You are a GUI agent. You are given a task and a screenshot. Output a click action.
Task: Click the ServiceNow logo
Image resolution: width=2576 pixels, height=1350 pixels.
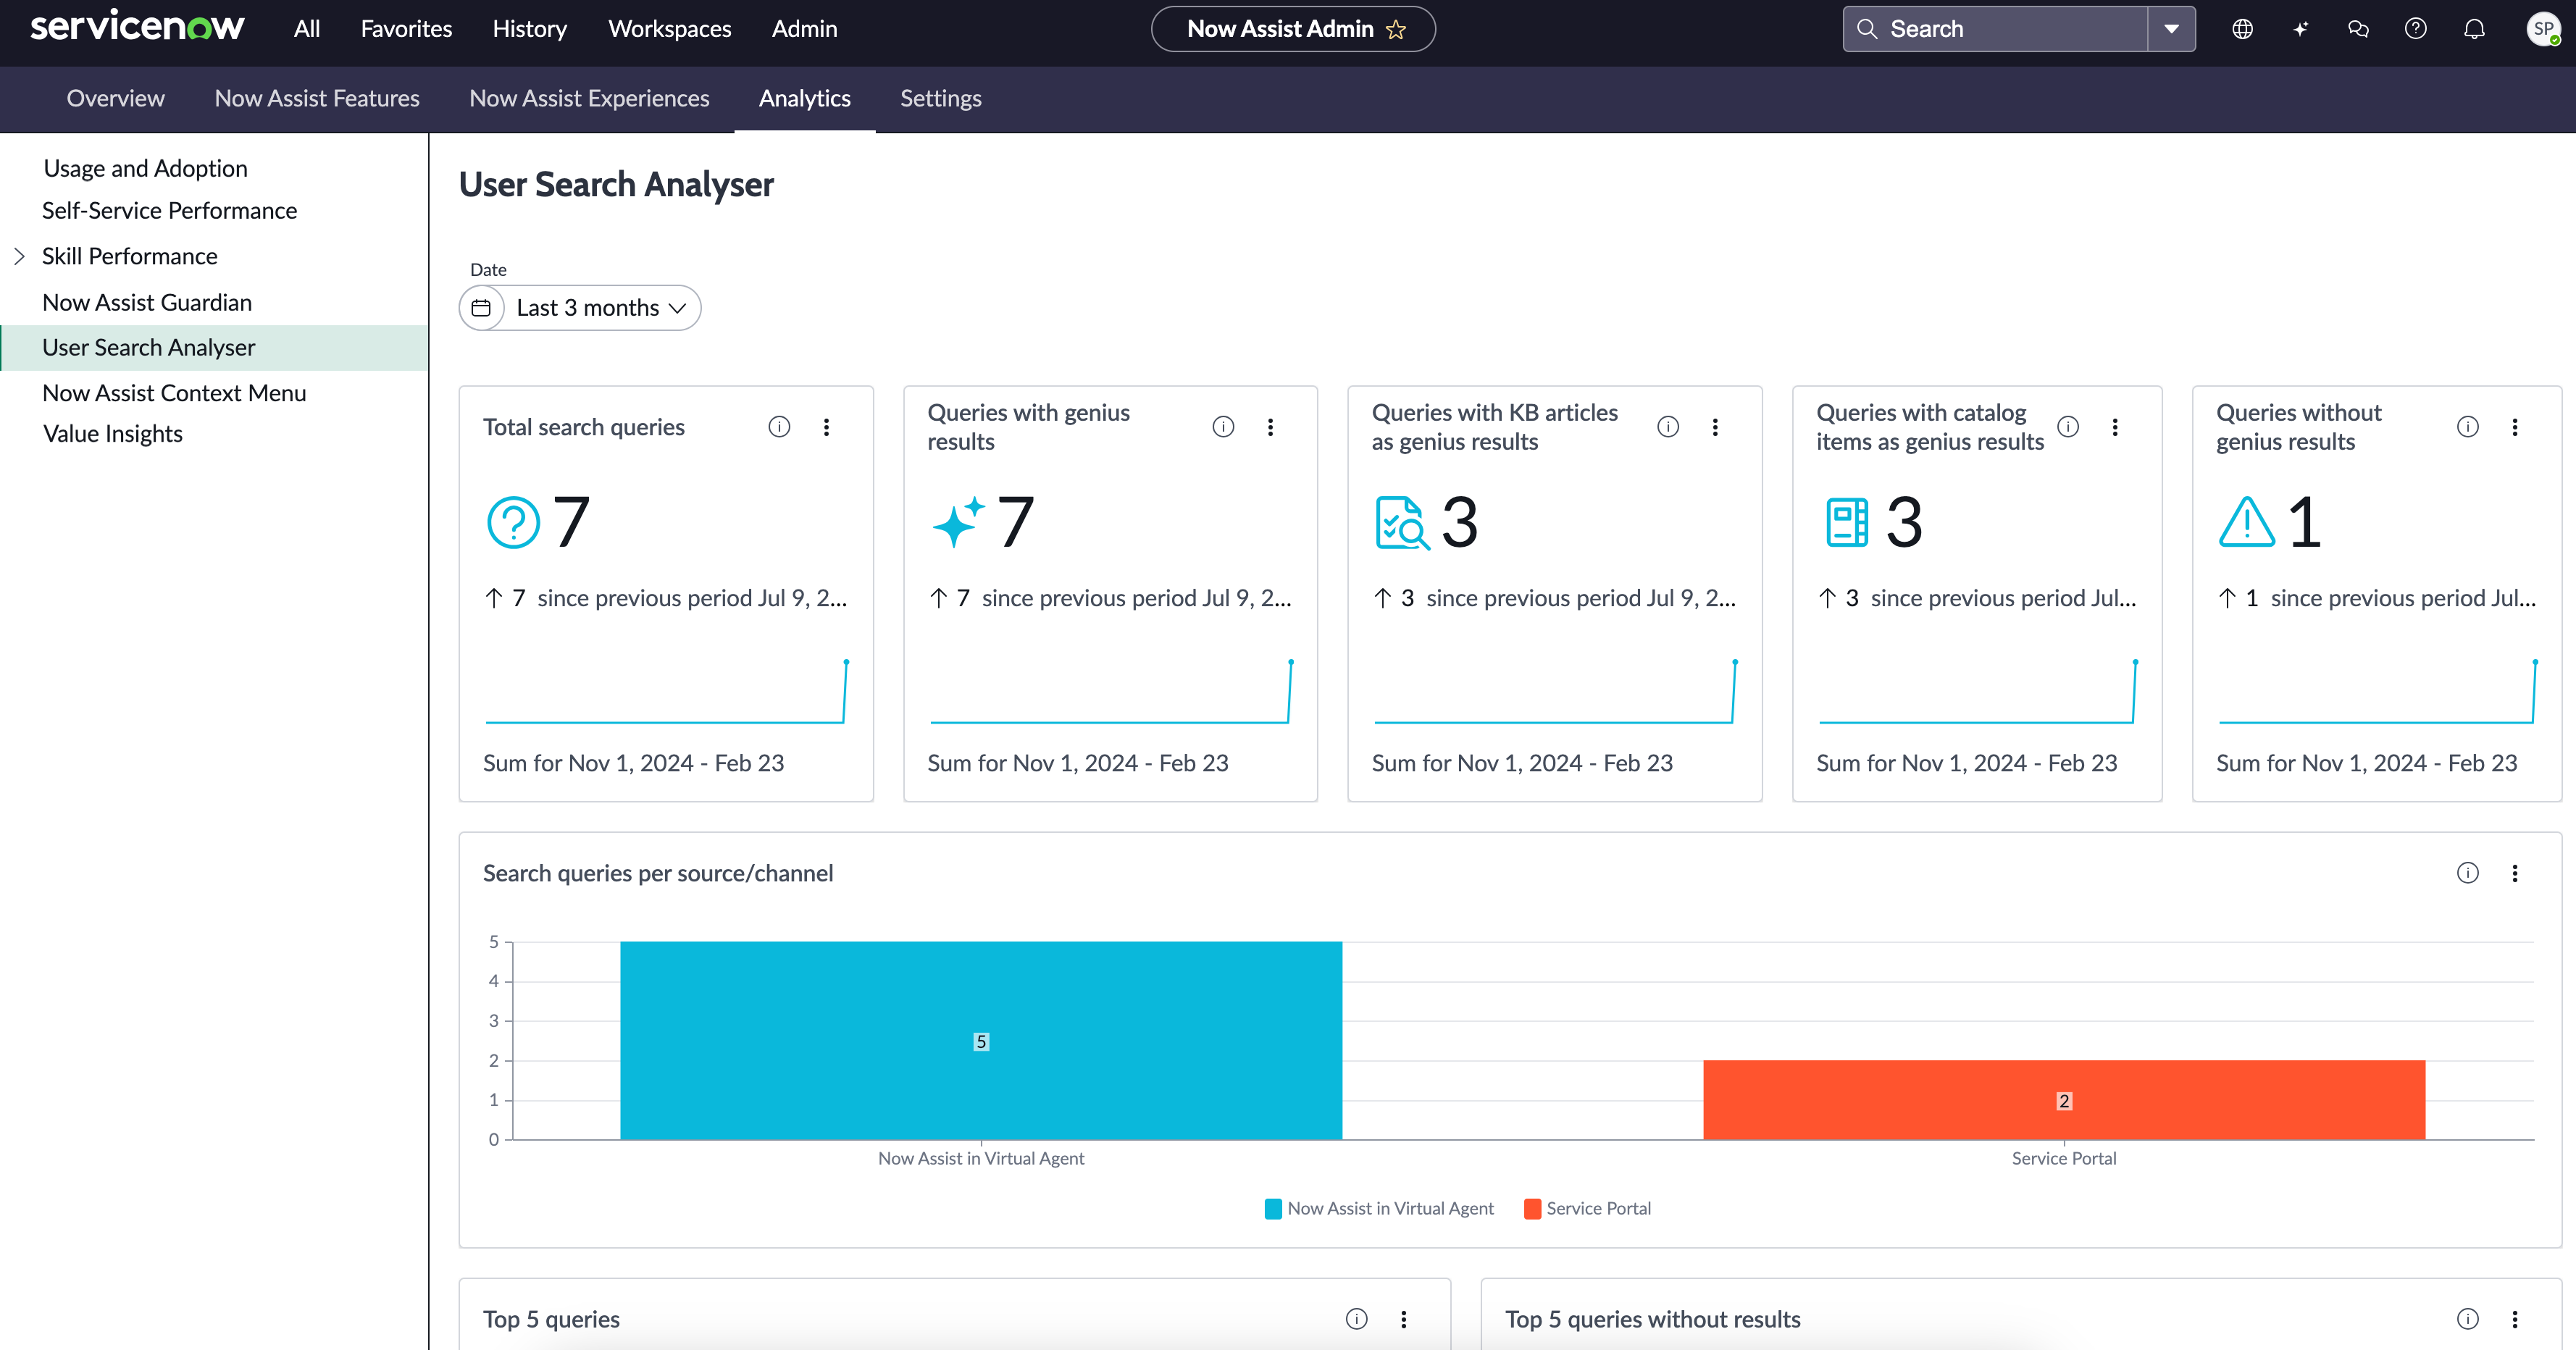pyautogui.click(x=137, y=27)
